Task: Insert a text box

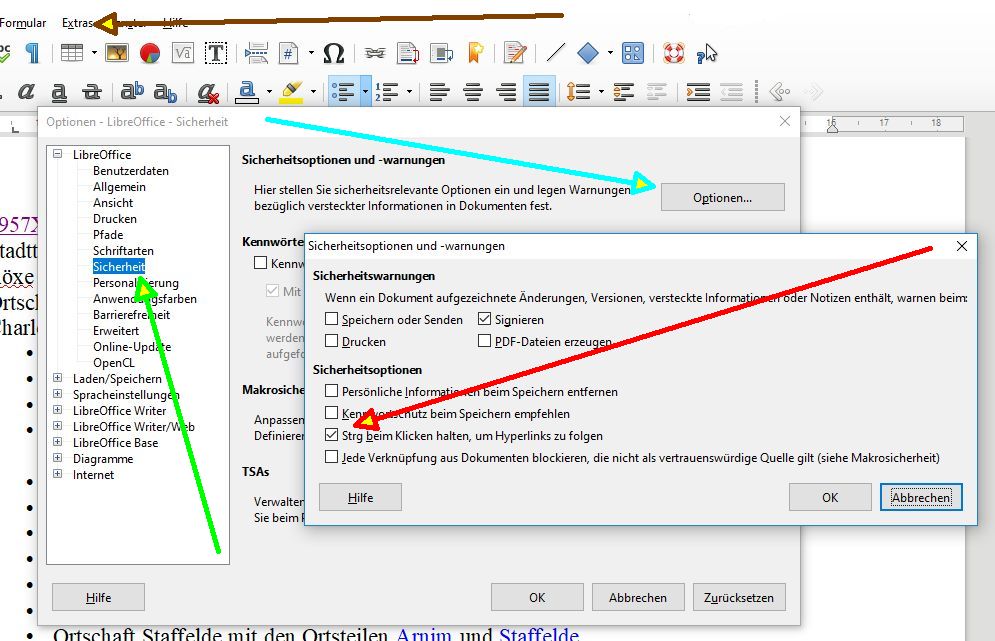Action: 216,53
